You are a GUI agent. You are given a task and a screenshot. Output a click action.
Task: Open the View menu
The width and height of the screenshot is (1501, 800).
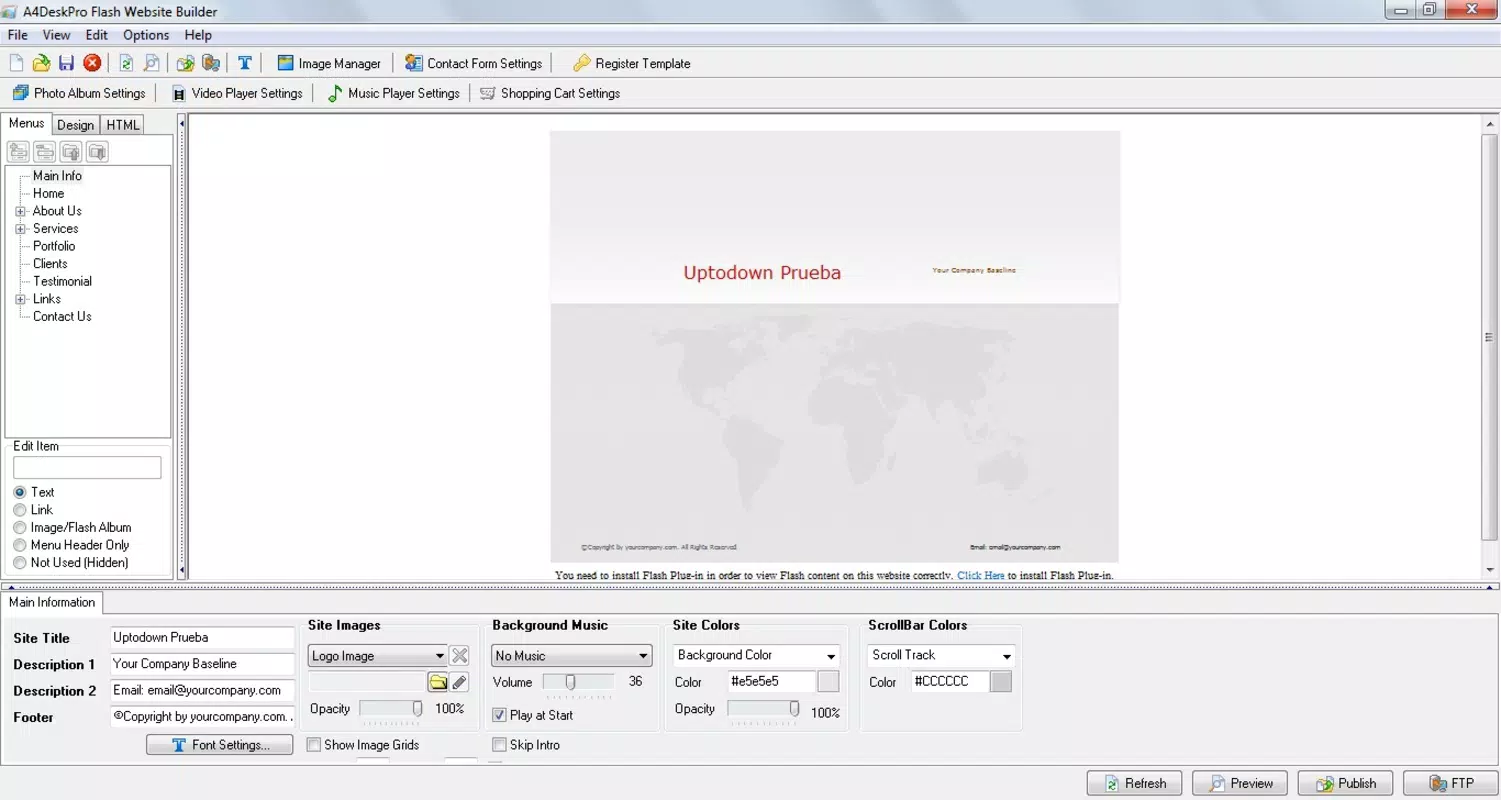click(x=56, y=35)
